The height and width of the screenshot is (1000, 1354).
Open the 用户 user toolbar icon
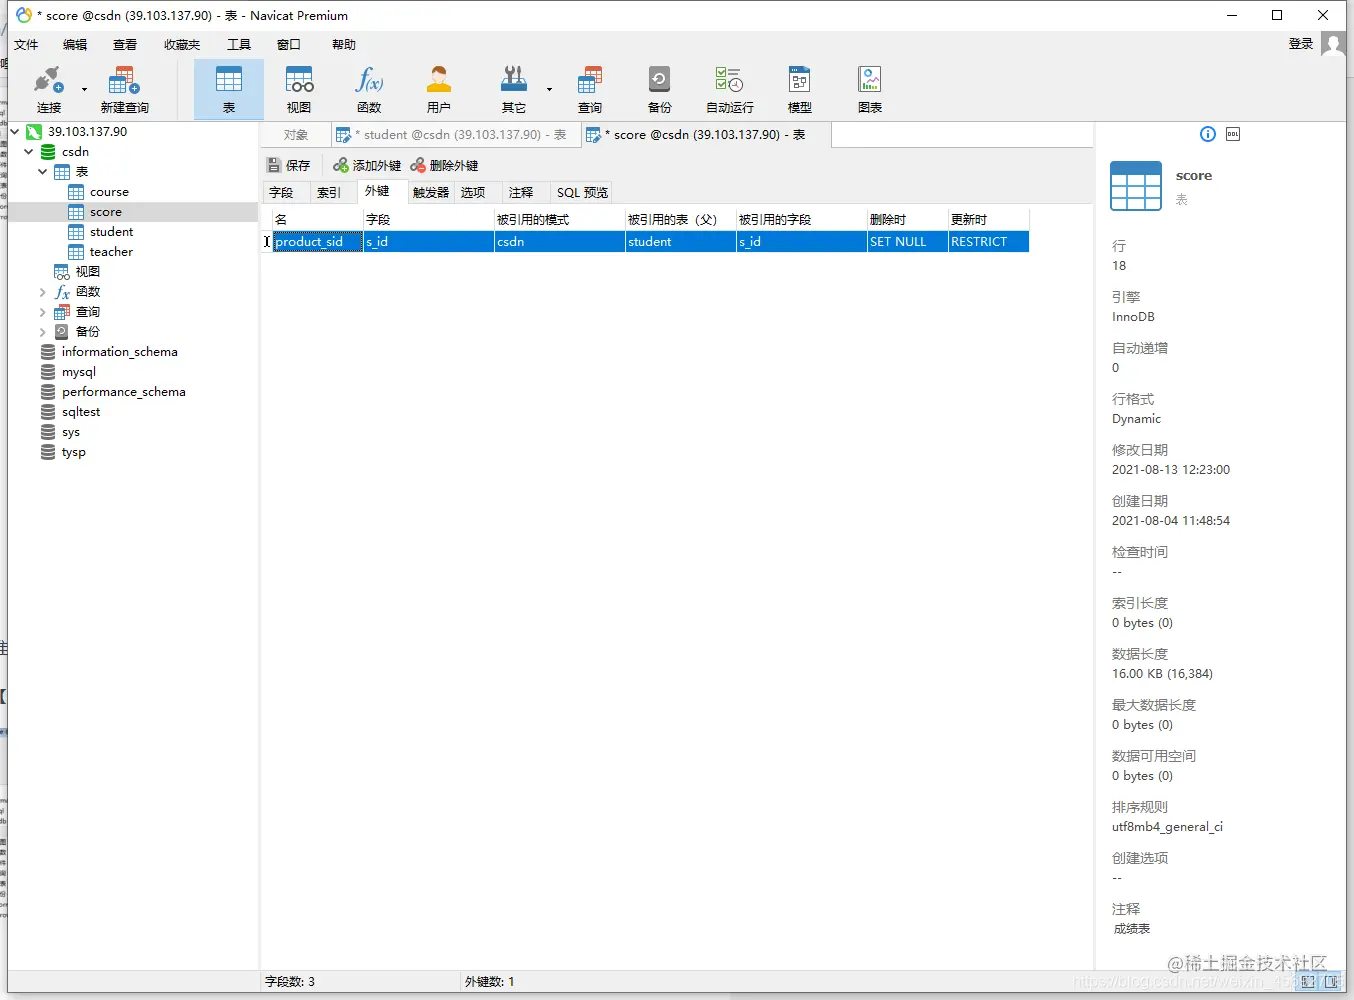(x=438, y=89)
